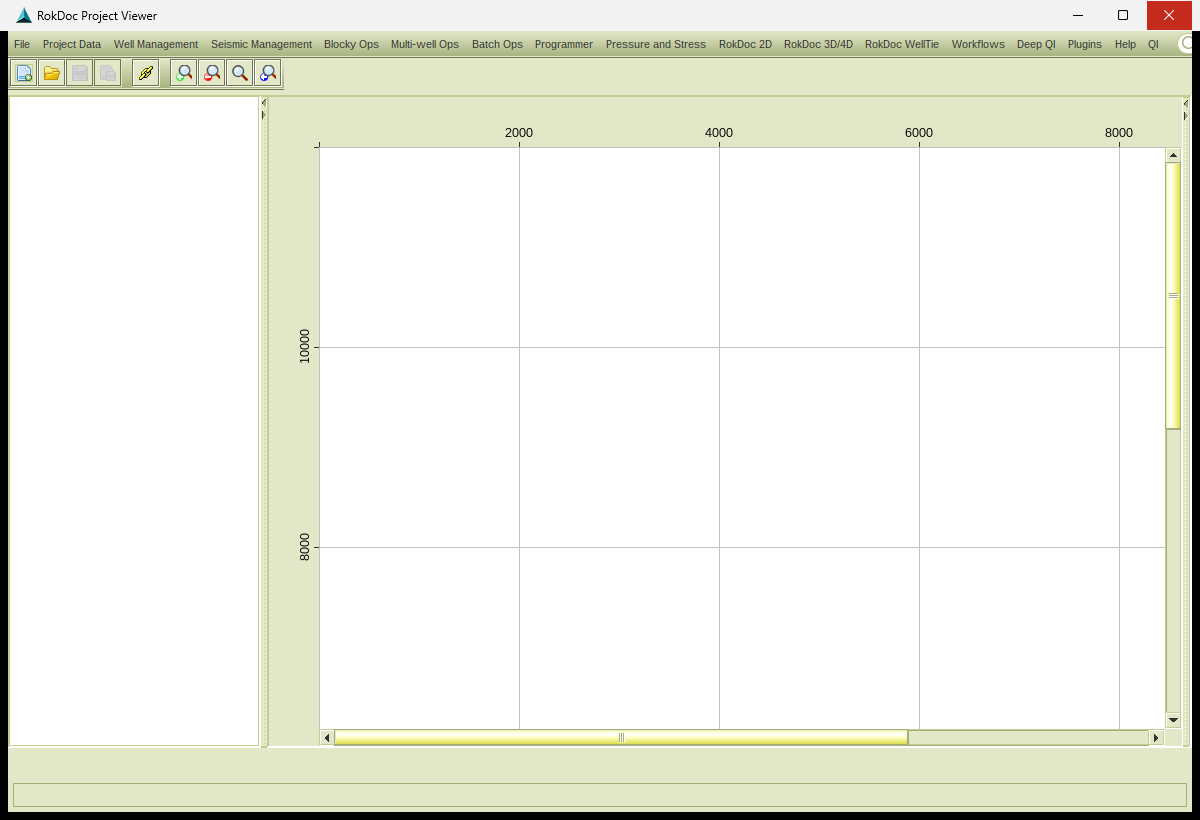
Task: Close the RokDoc Project Viewer window
Action: [x=1169, y=15]
